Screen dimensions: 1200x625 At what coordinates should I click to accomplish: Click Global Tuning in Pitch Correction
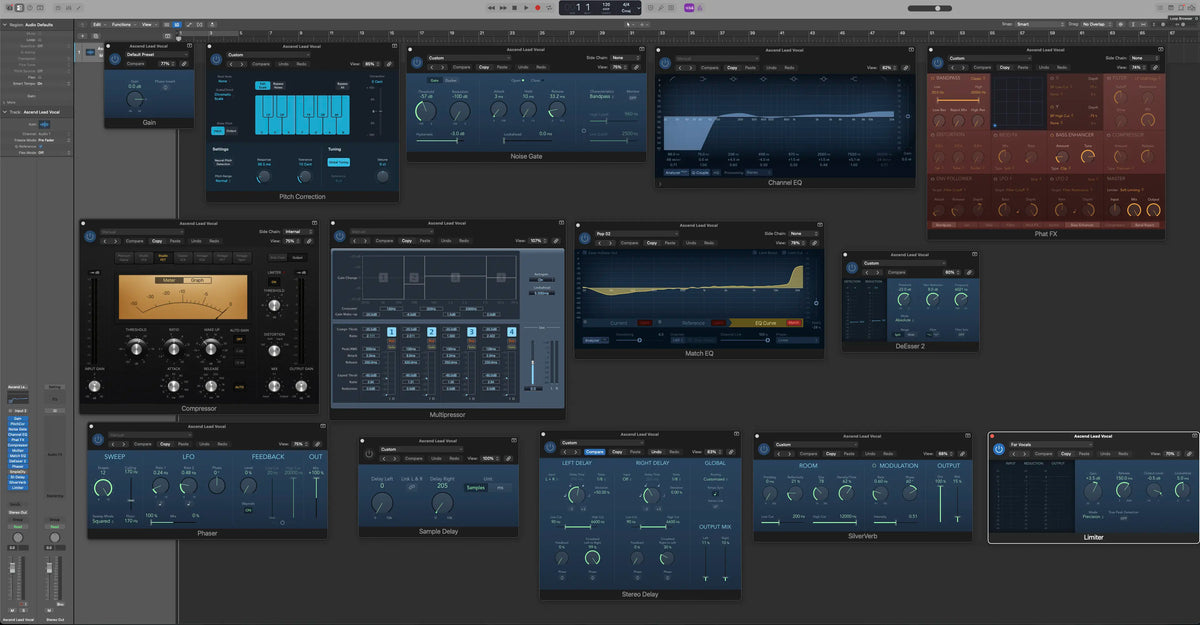[339, 162]
